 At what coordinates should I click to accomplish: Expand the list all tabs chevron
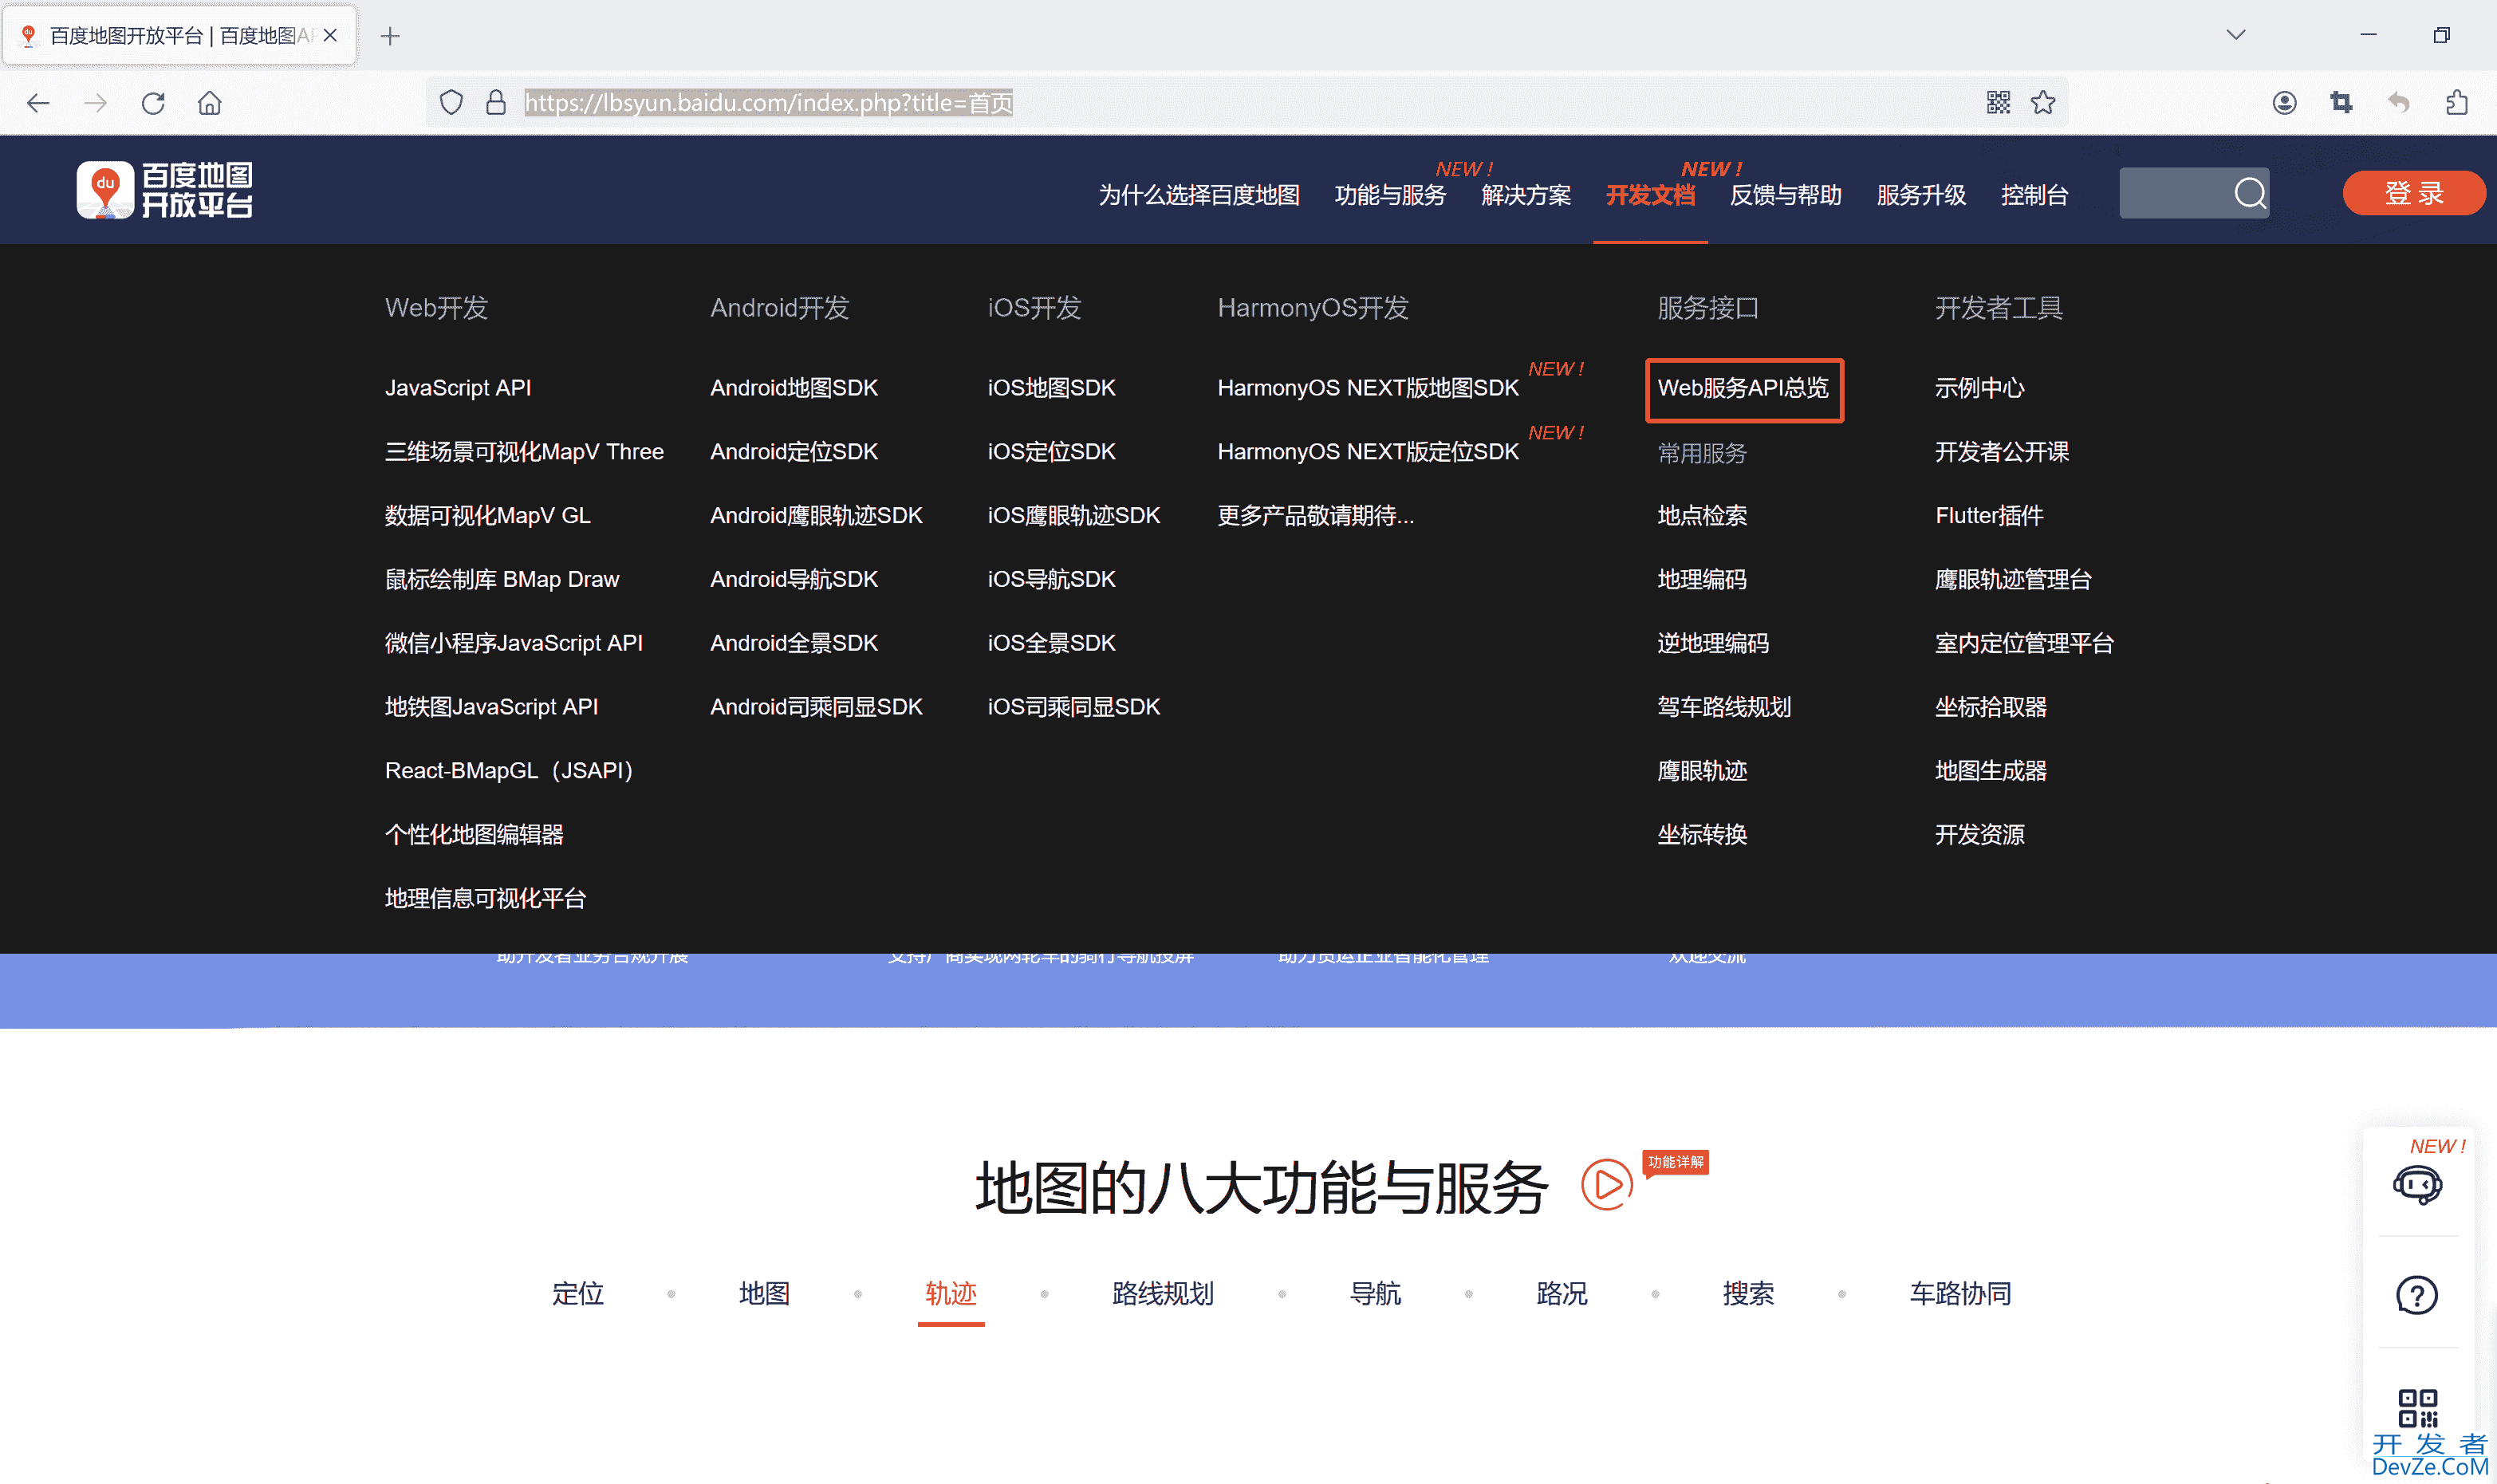coord(2236,35)
